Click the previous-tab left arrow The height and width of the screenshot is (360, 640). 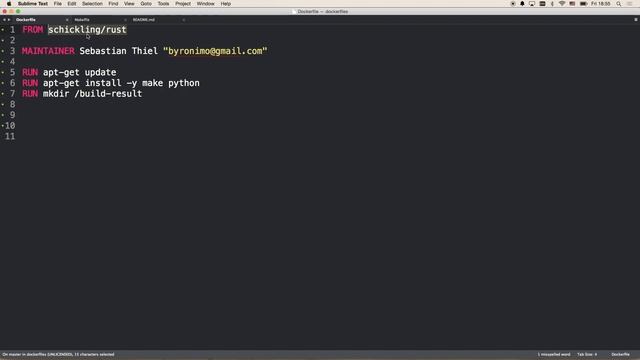click(4, 20)
